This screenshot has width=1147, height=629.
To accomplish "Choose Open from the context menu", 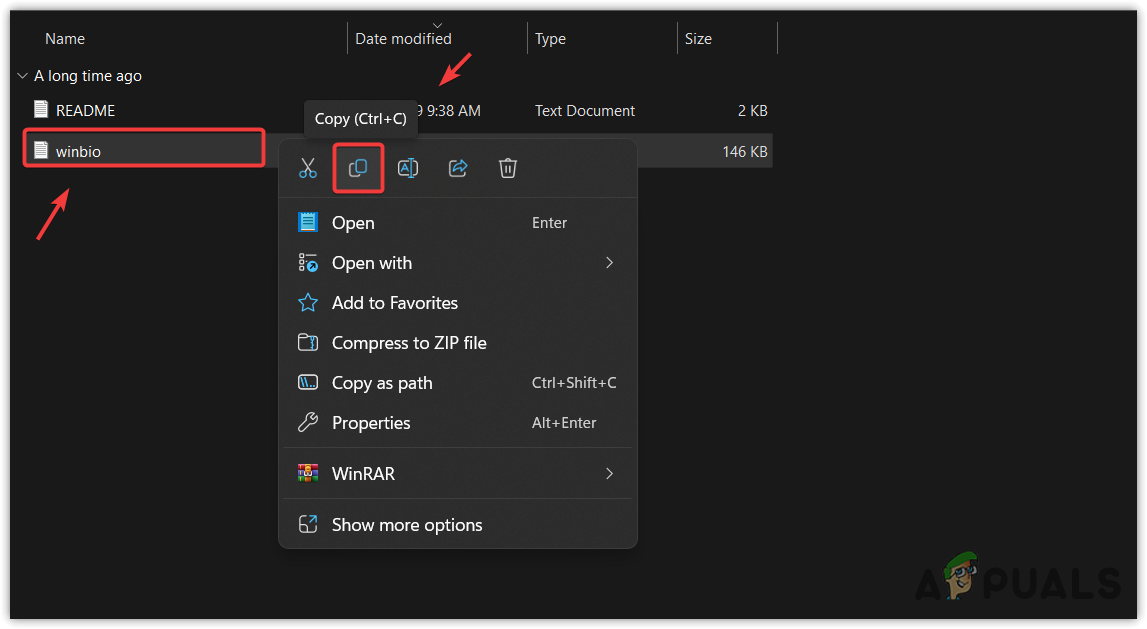I will (353, 223).
